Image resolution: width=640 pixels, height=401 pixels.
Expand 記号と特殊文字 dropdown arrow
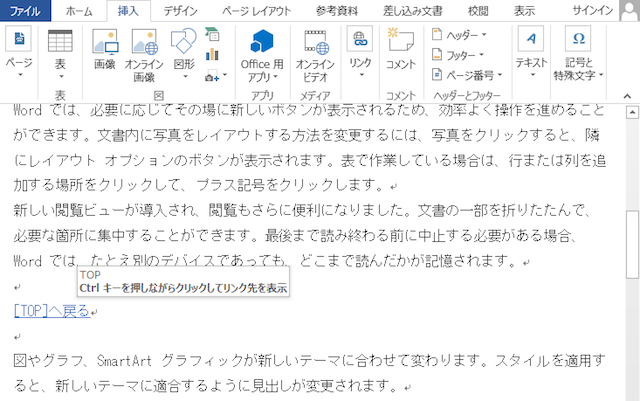point(601,75)
